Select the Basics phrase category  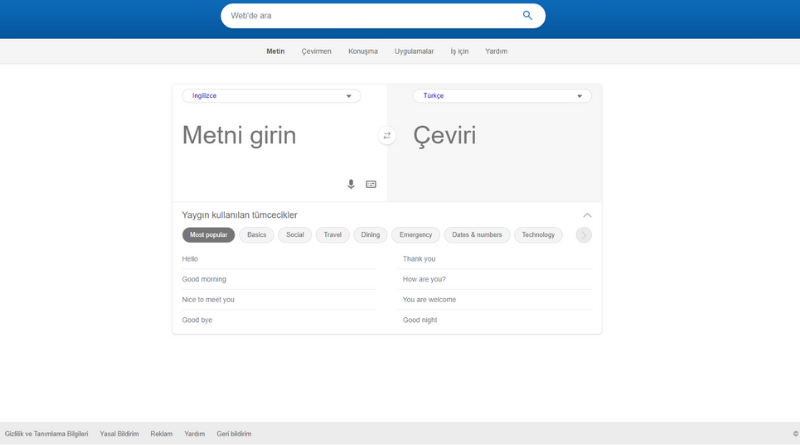257,235
